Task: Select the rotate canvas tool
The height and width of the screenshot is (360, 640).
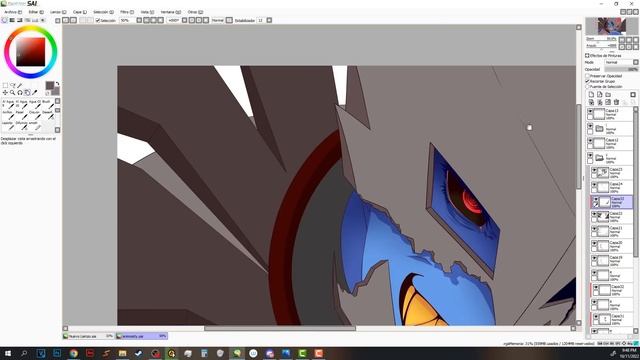Action: pyautogui.click(x=20, y=93)
